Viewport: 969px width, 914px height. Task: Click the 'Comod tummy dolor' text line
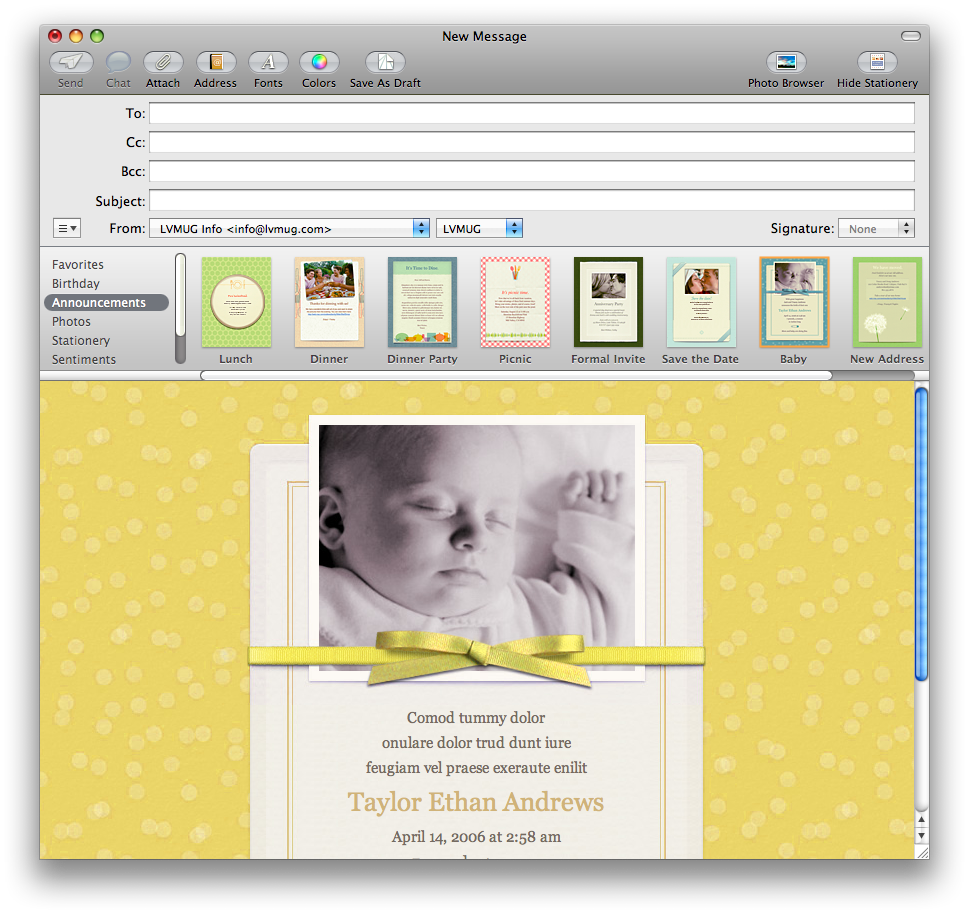click(476, 717)
